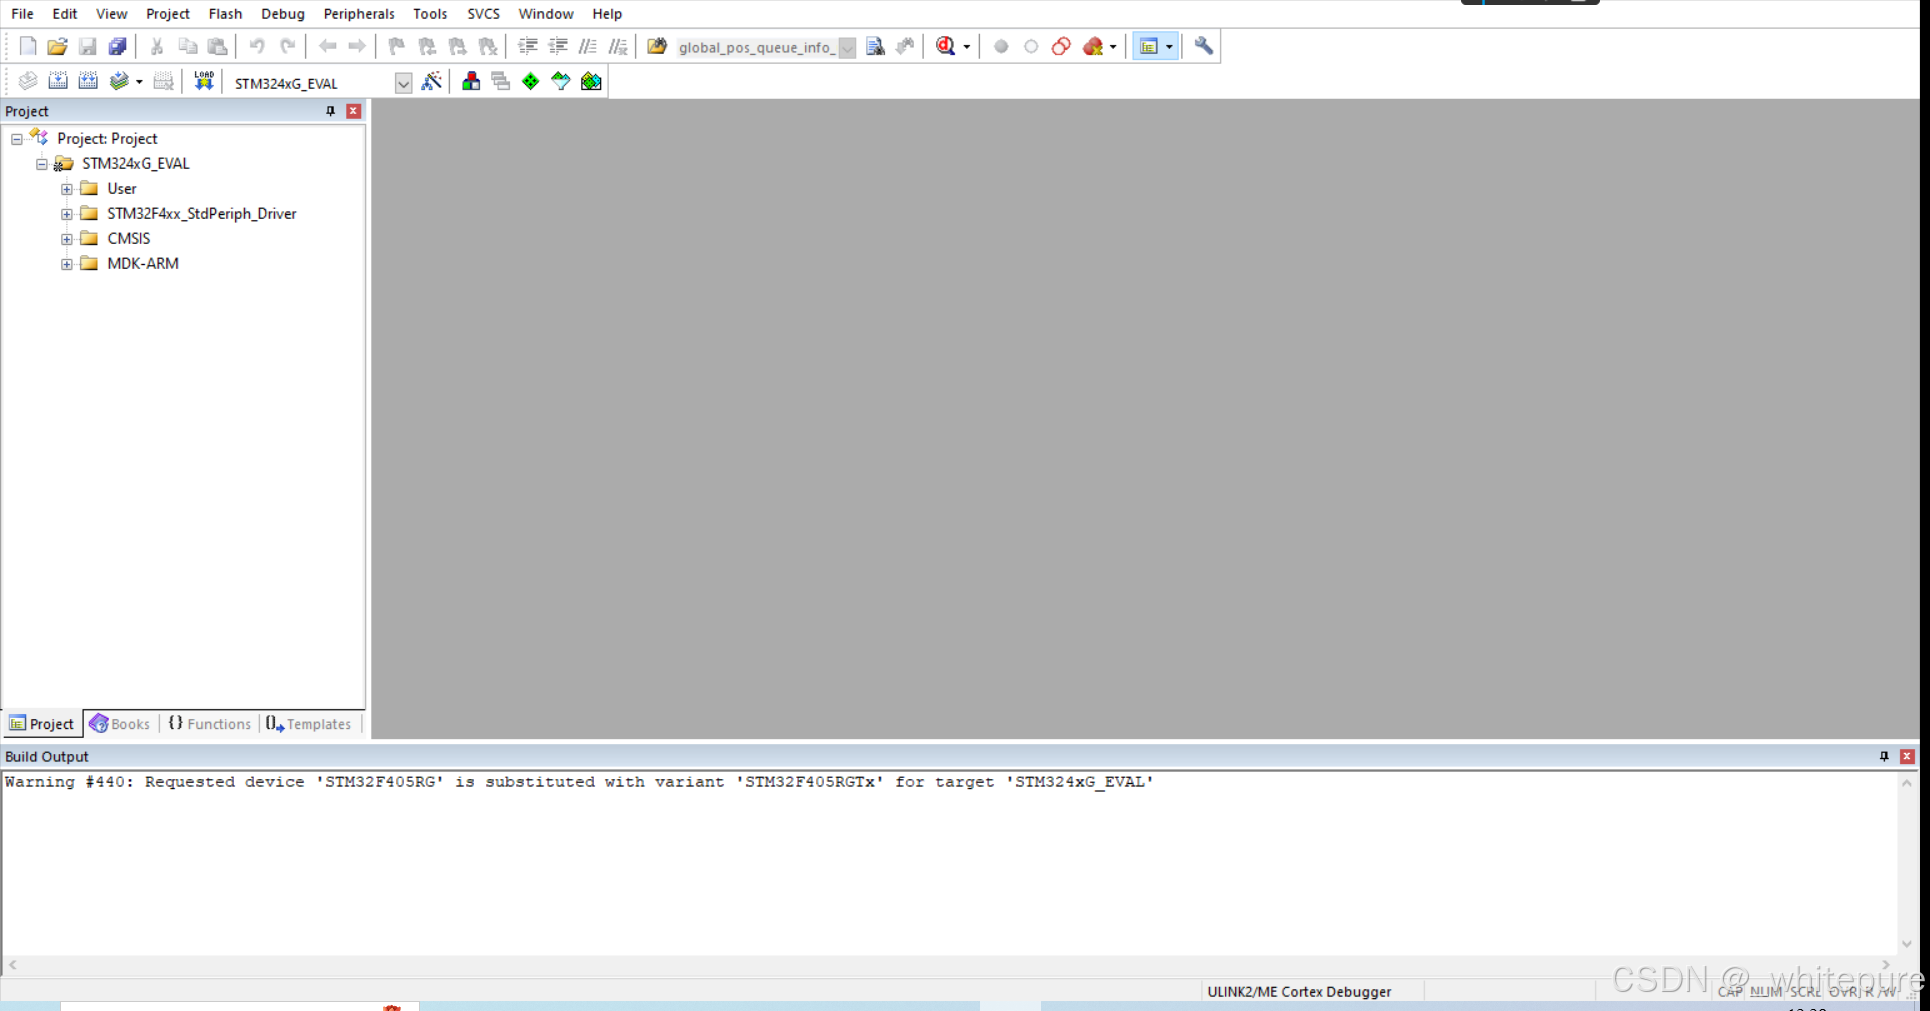Open the Flash menu

[x=225, y=14]
